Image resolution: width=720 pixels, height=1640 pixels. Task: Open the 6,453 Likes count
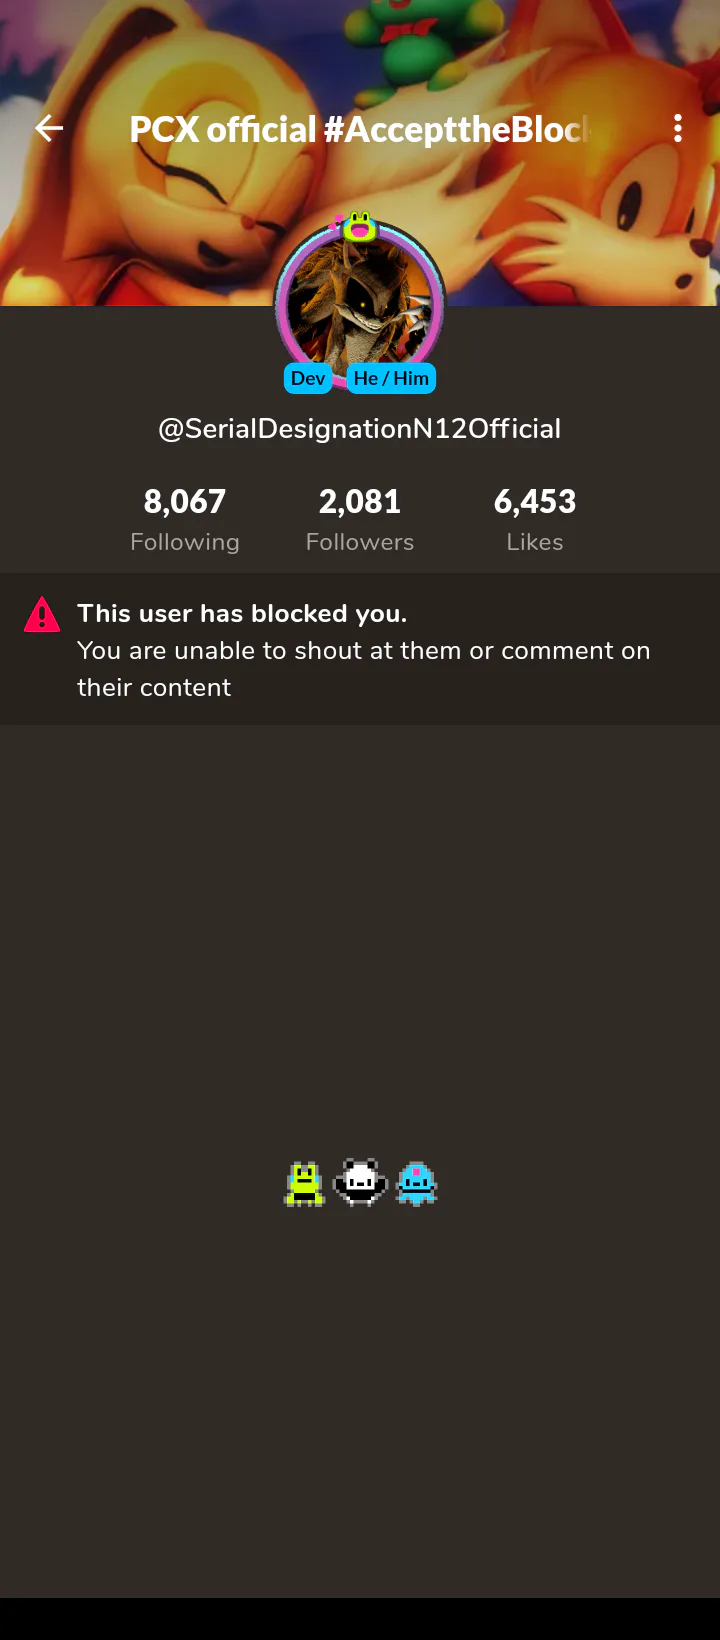pos(535,501)
